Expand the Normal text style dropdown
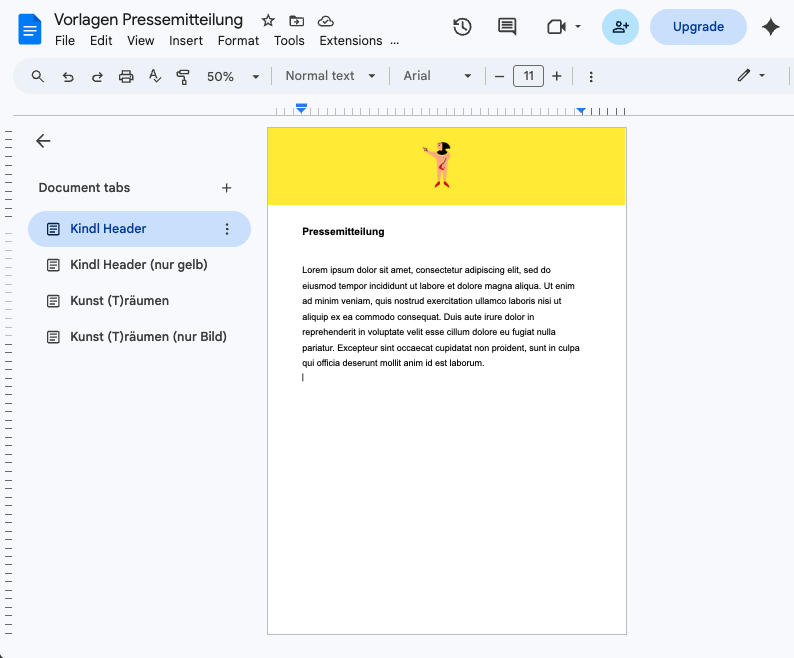 pos(331,76)
